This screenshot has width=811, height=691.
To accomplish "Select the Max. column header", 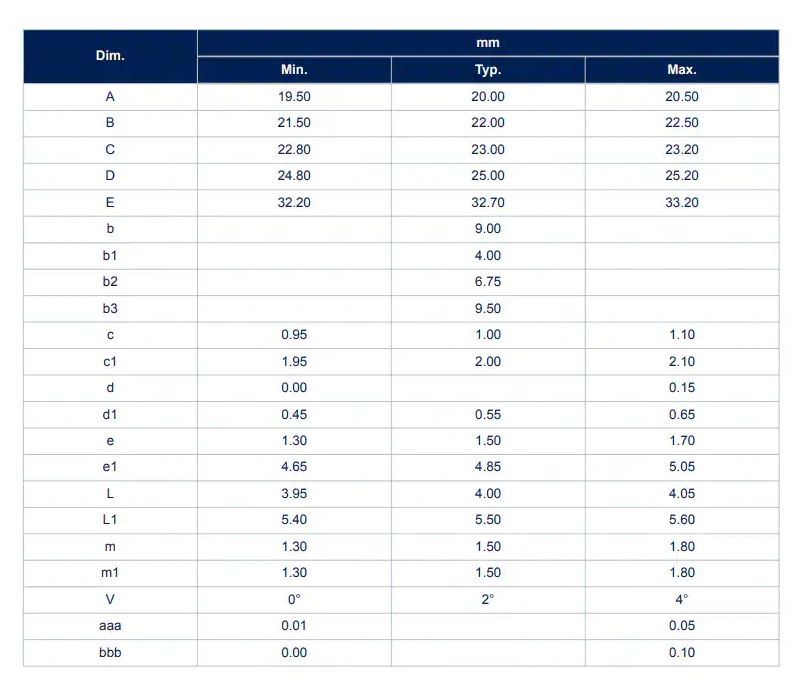I will point(681,70).
